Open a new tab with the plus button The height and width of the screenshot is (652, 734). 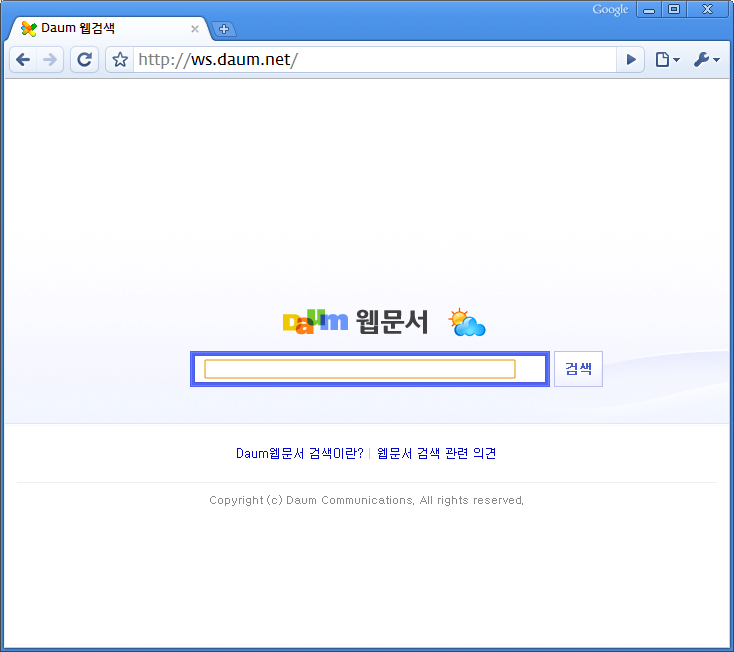[224, 29]
